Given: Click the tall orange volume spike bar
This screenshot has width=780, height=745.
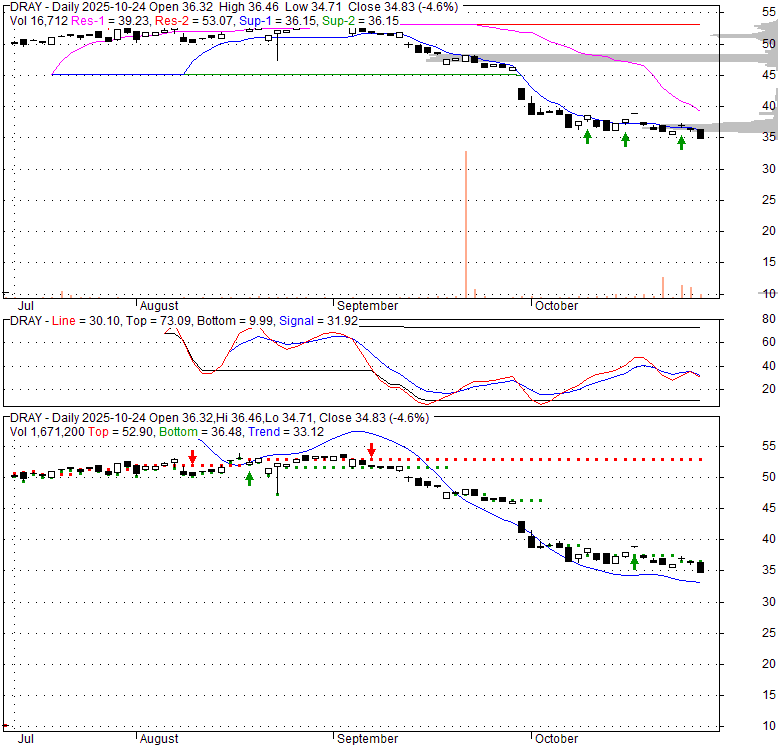Looking at the screenshot, I should (x=466, y=222).
